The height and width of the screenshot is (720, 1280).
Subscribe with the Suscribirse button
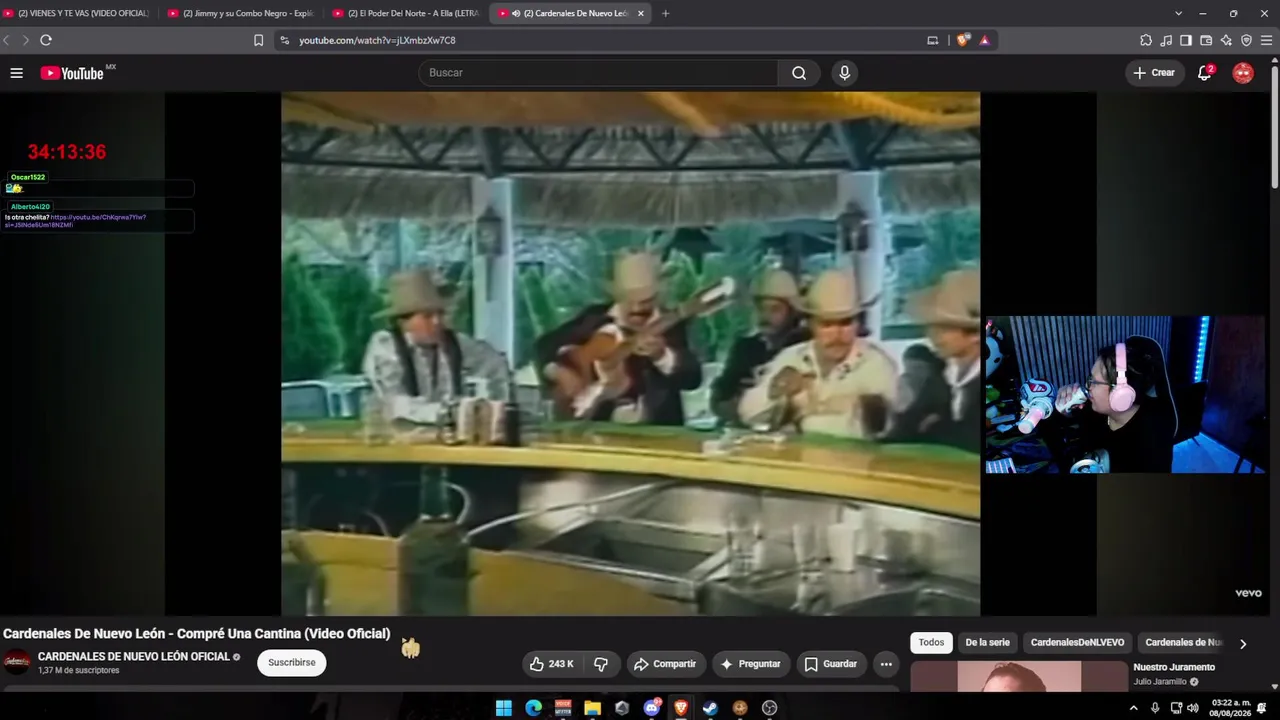click(x=292, y=663)
